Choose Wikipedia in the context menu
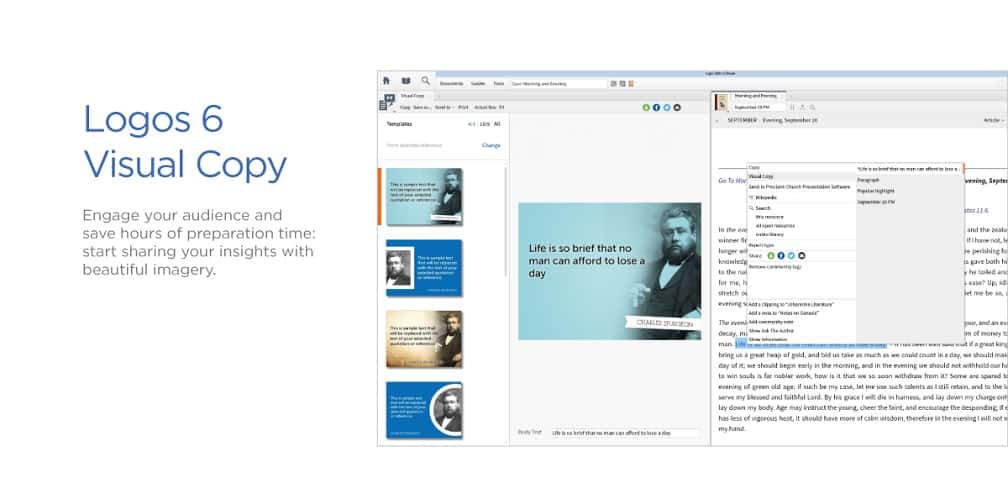Image resolution: width=1008 pixels, height=504 pixels. 766,197
